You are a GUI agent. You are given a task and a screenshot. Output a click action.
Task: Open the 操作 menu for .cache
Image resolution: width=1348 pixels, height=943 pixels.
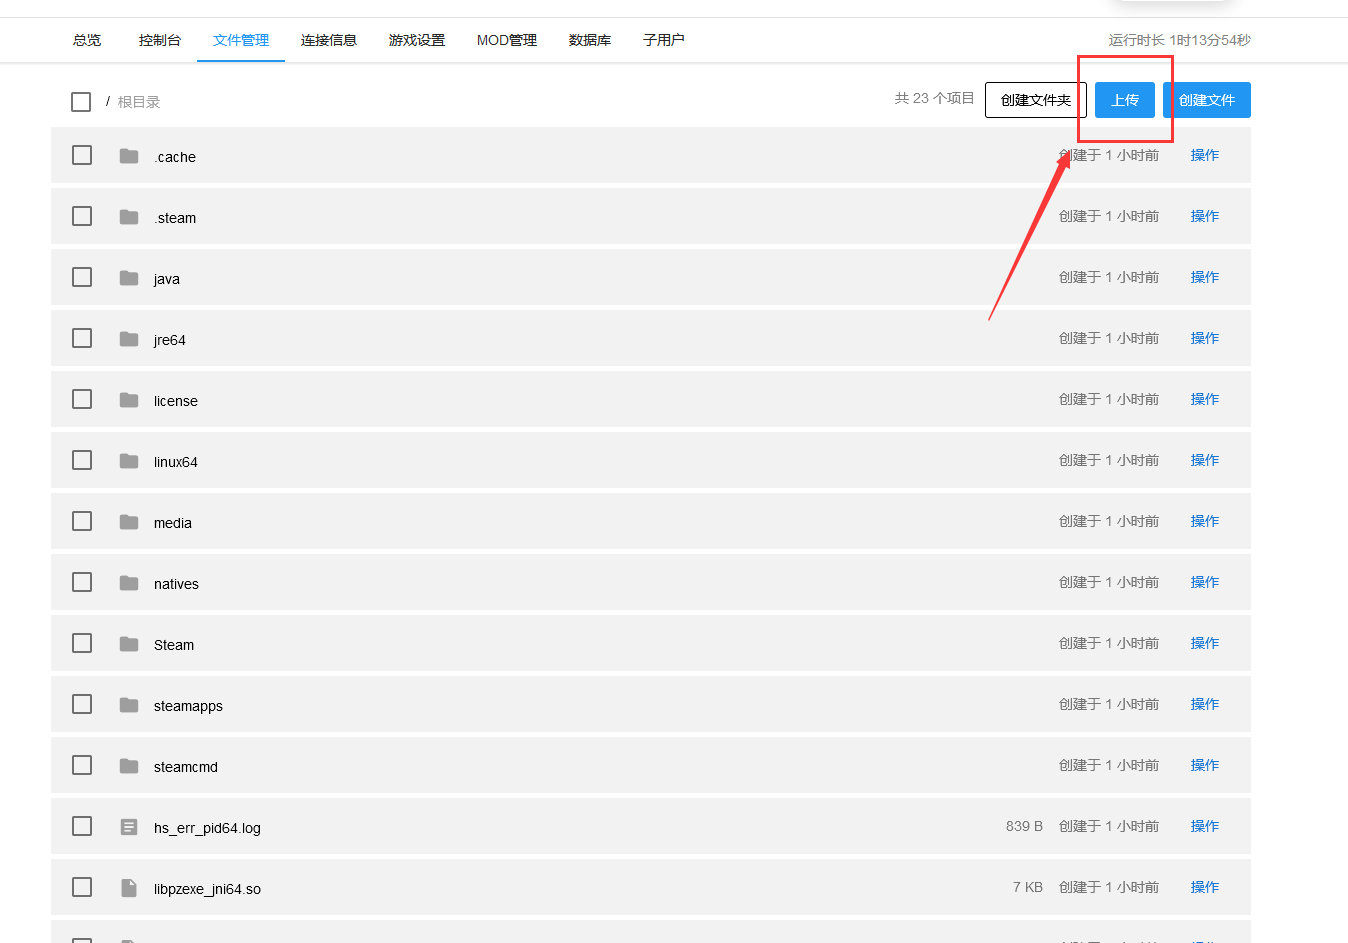1204,155
